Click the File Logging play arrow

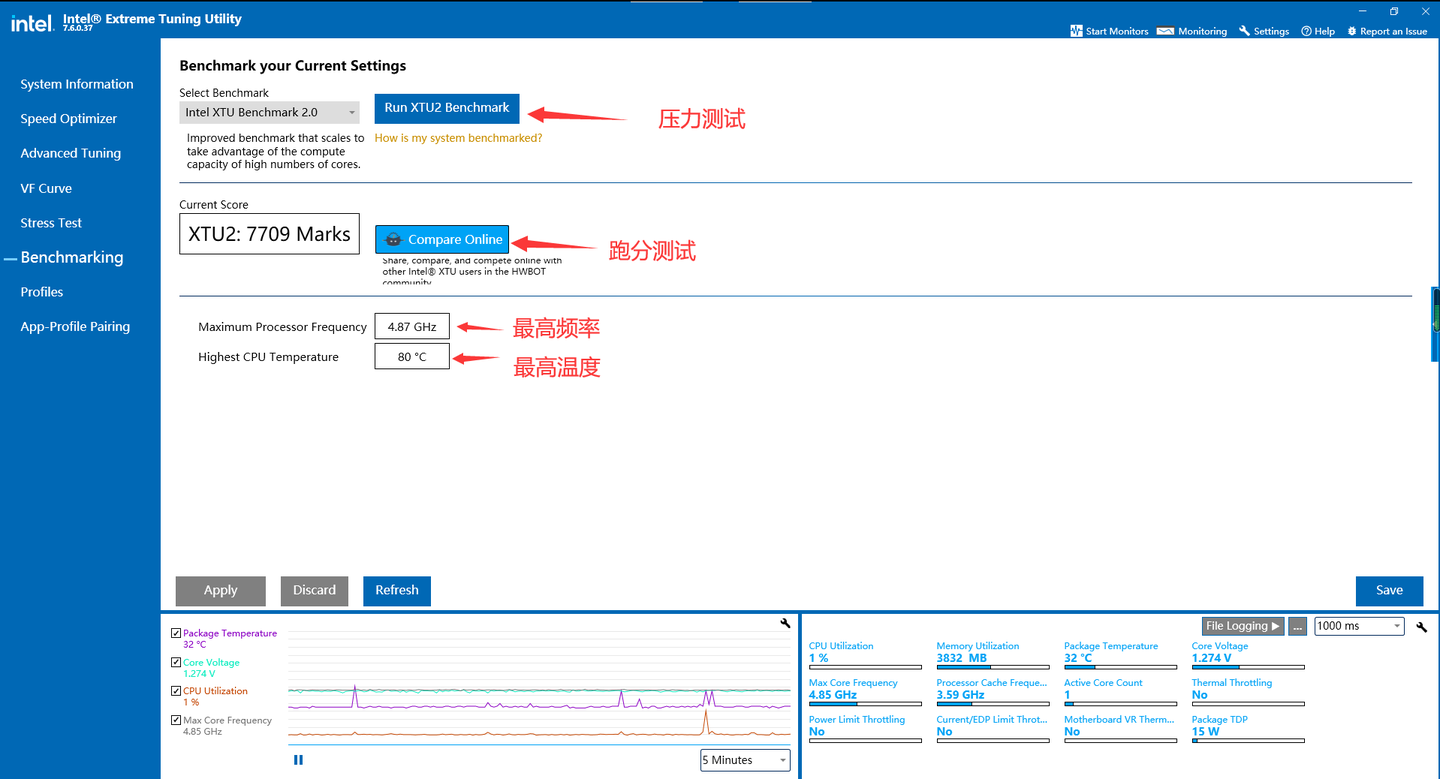click(x=1275, y=626)
